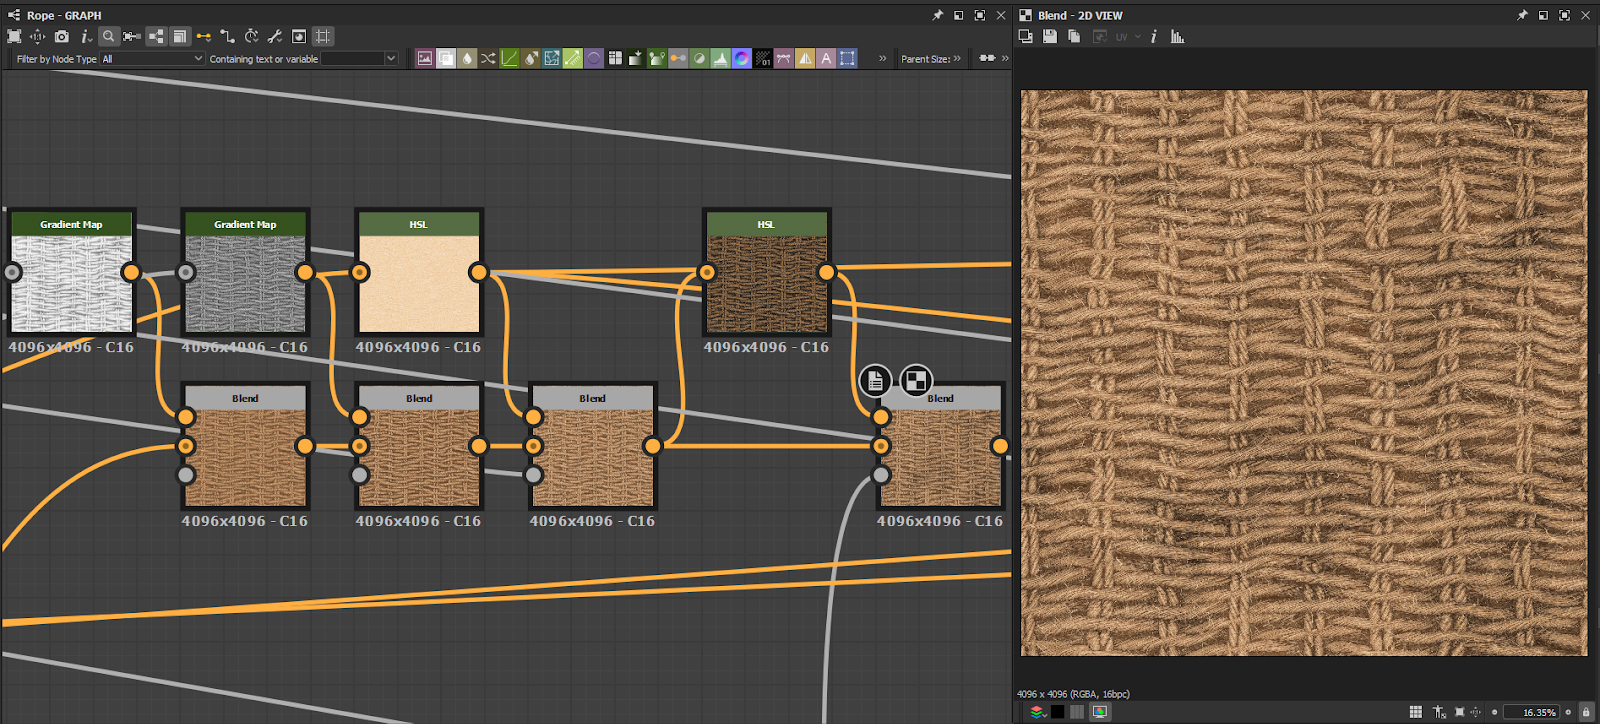
Task: Add a Text node (letter A icon)
Action: tap(826, 59)
